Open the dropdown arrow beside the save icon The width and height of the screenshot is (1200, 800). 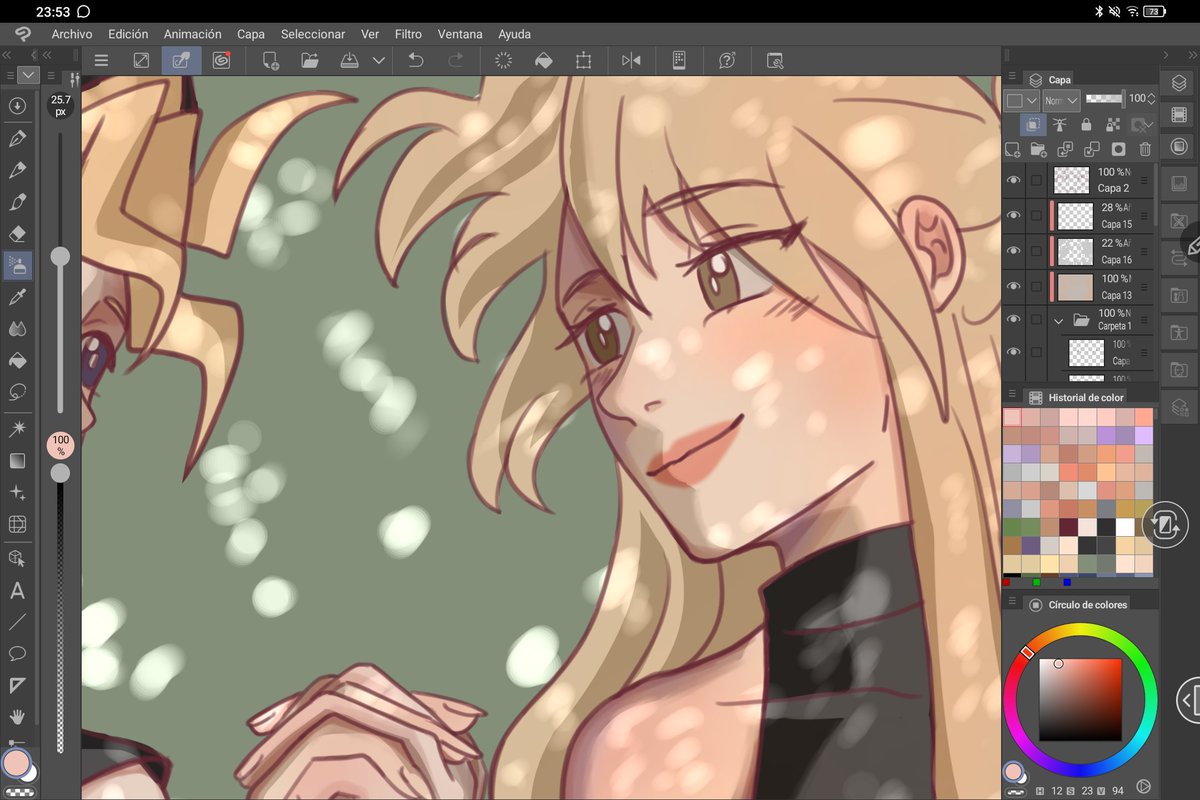379,60
